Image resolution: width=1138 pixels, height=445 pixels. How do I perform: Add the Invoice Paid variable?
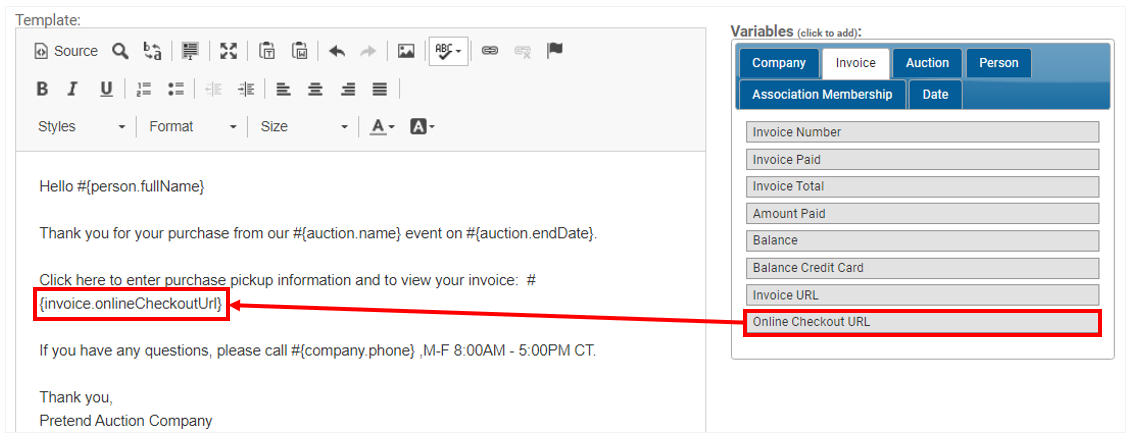[922, 160]
